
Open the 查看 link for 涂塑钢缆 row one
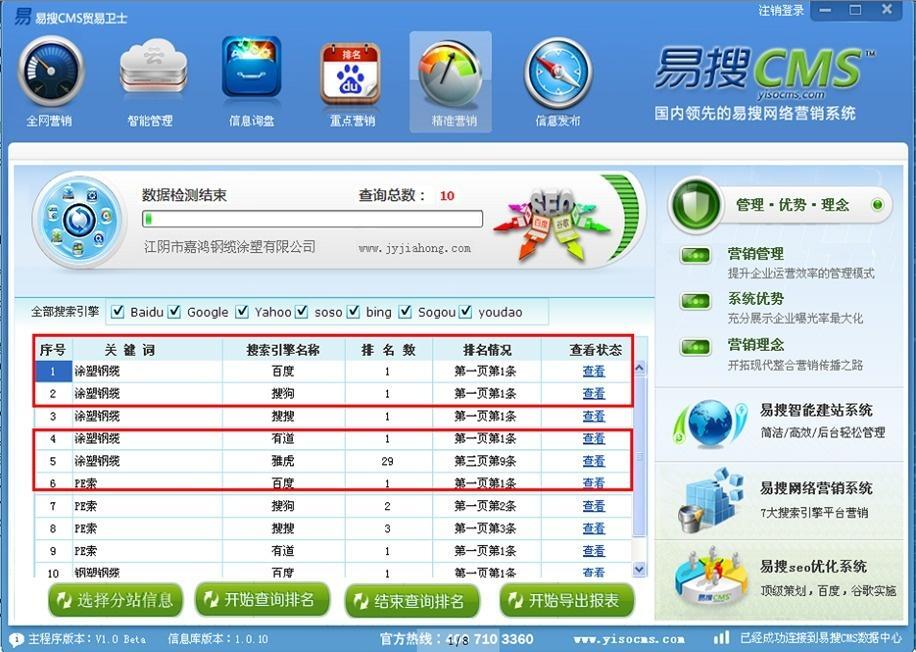point(593,371)
